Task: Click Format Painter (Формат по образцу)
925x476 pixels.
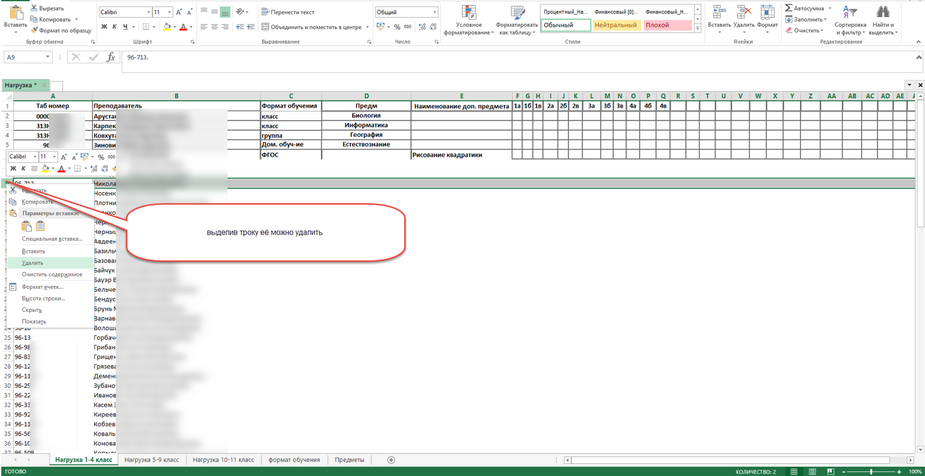Action: point(64,30)
